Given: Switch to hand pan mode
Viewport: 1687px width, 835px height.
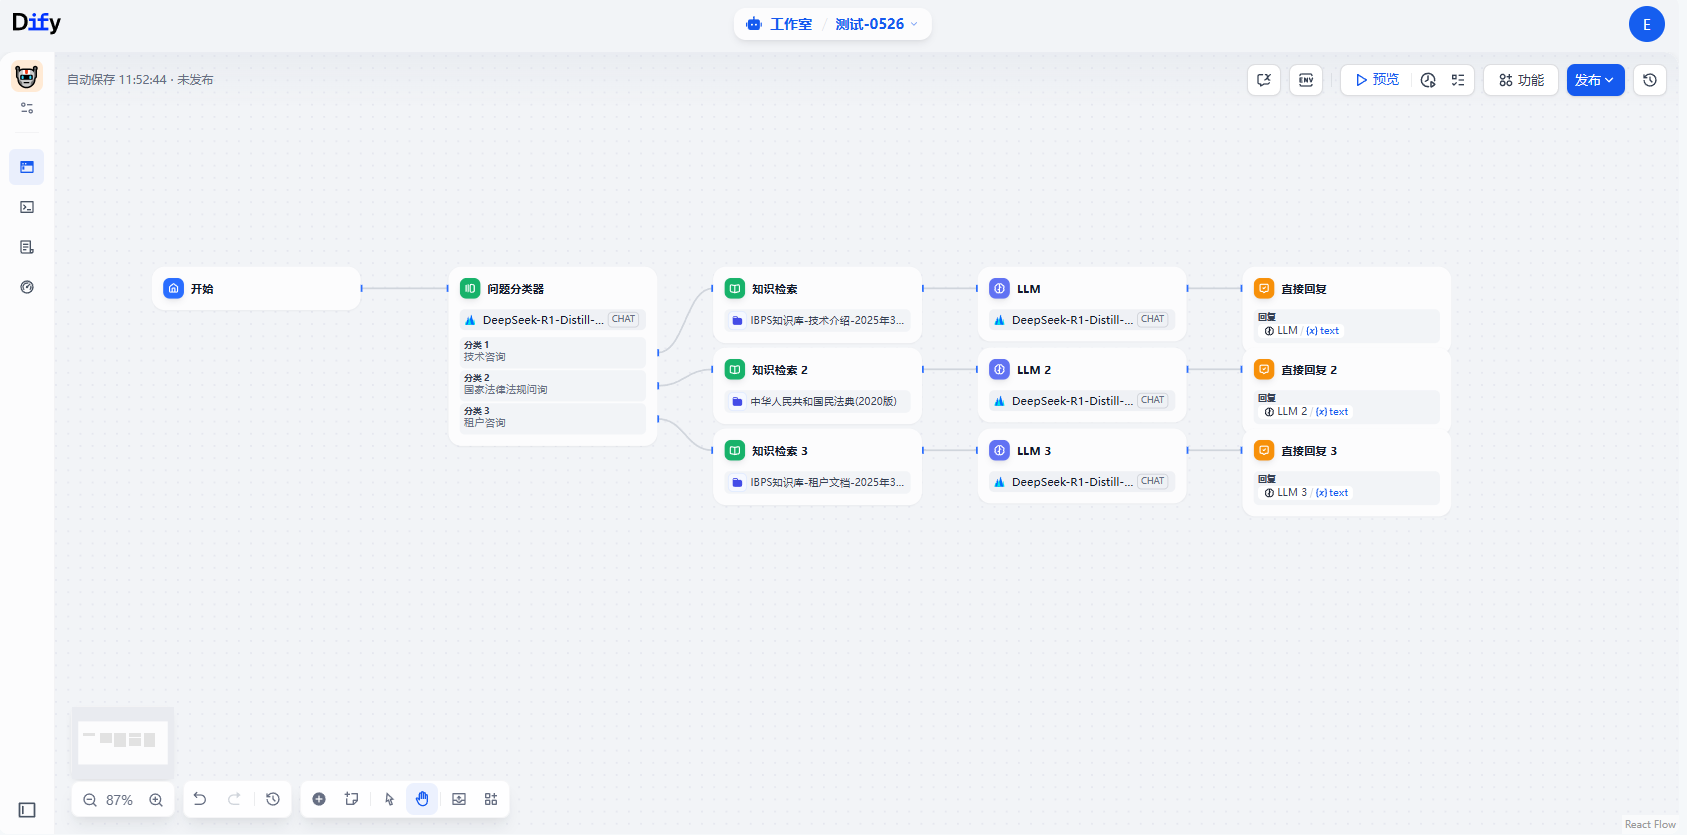Looking at the screenshot, I should (x=422, y=799).
